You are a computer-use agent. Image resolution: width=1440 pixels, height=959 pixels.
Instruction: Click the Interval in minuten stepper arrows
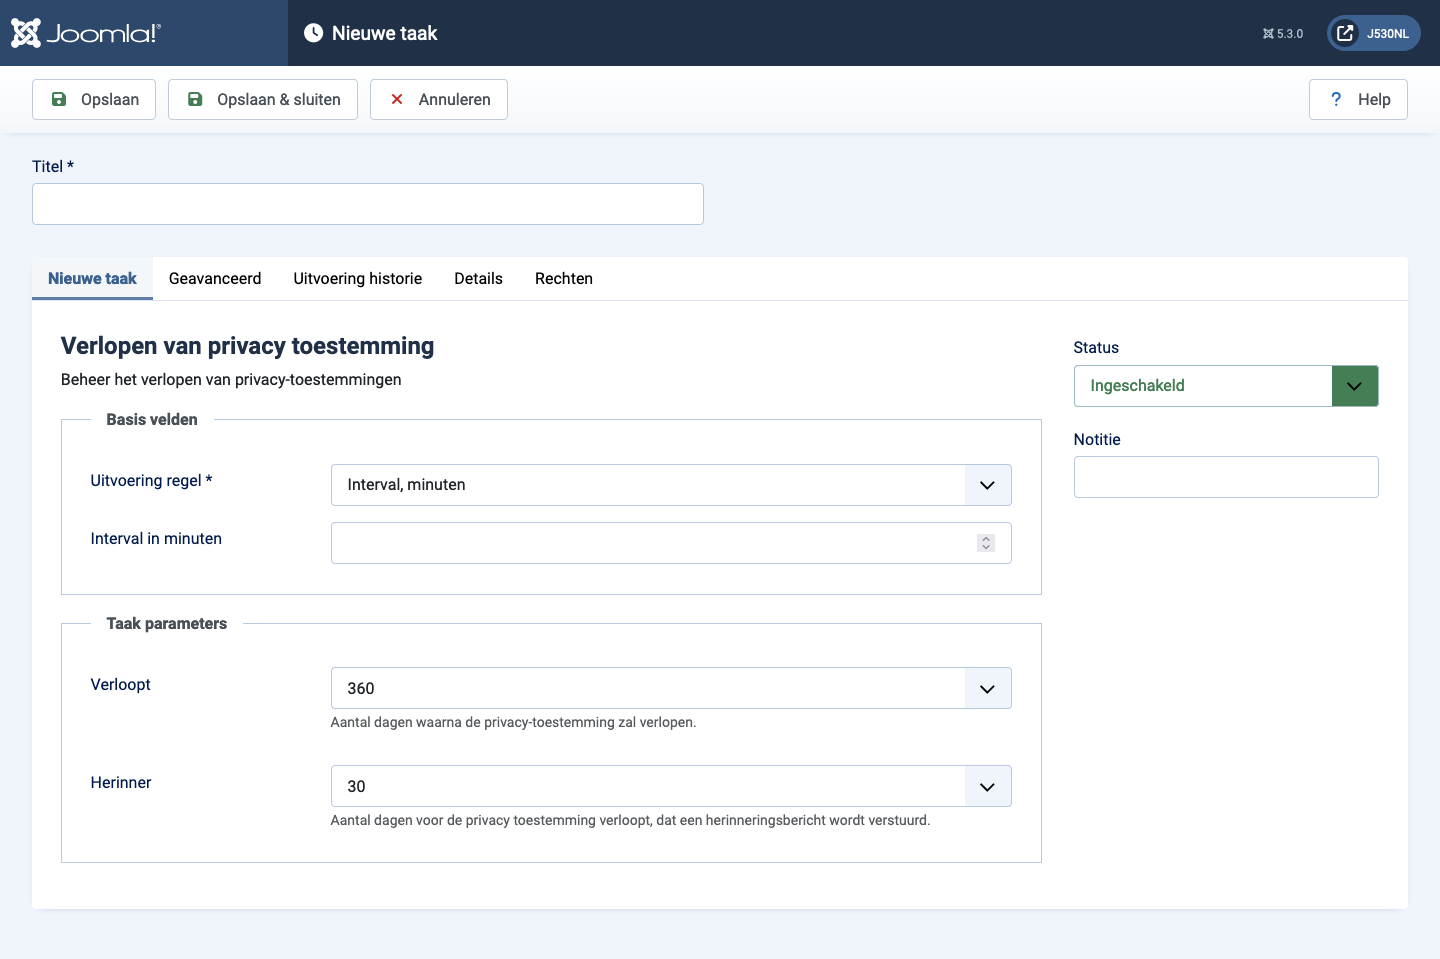click(x=986, y=543)
